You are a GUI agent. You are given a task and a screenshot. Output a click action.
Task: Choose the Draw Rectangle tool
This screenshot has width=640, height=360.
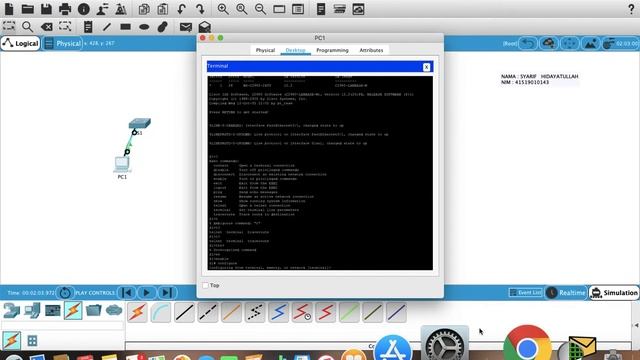(x=125, y=27)
